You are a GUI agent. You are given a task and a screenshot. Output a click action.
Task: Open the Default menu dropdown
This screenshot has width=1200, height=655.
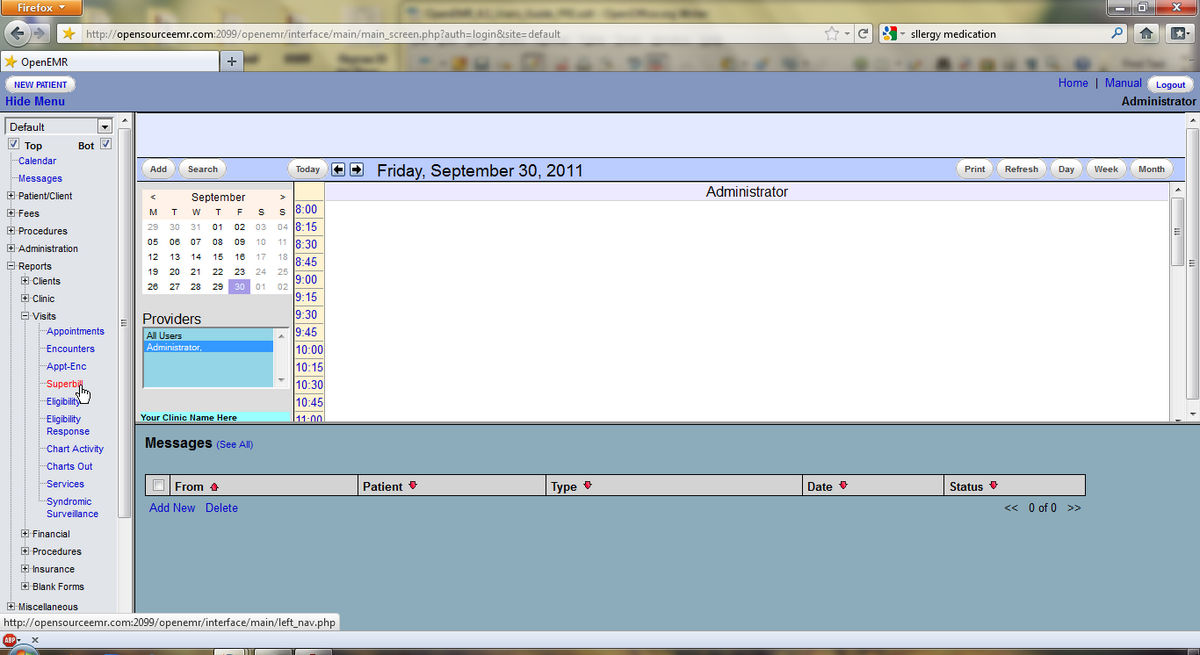[x=59, y=127]
